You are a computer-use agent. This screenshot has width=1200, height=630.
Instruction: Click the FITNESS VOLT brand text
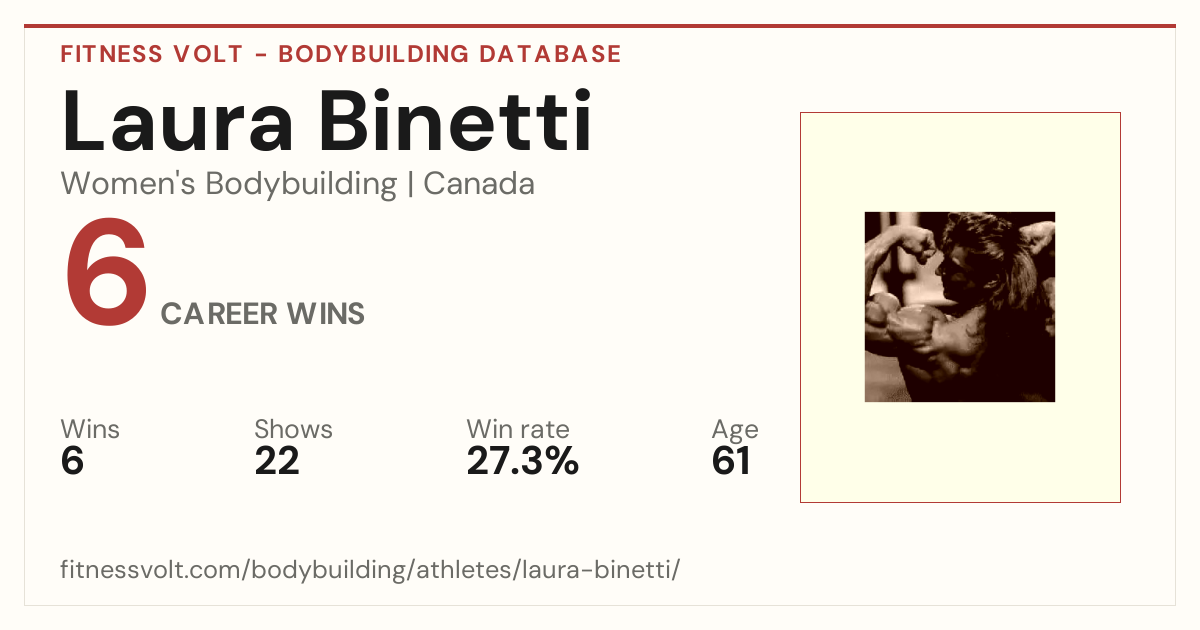151,54
